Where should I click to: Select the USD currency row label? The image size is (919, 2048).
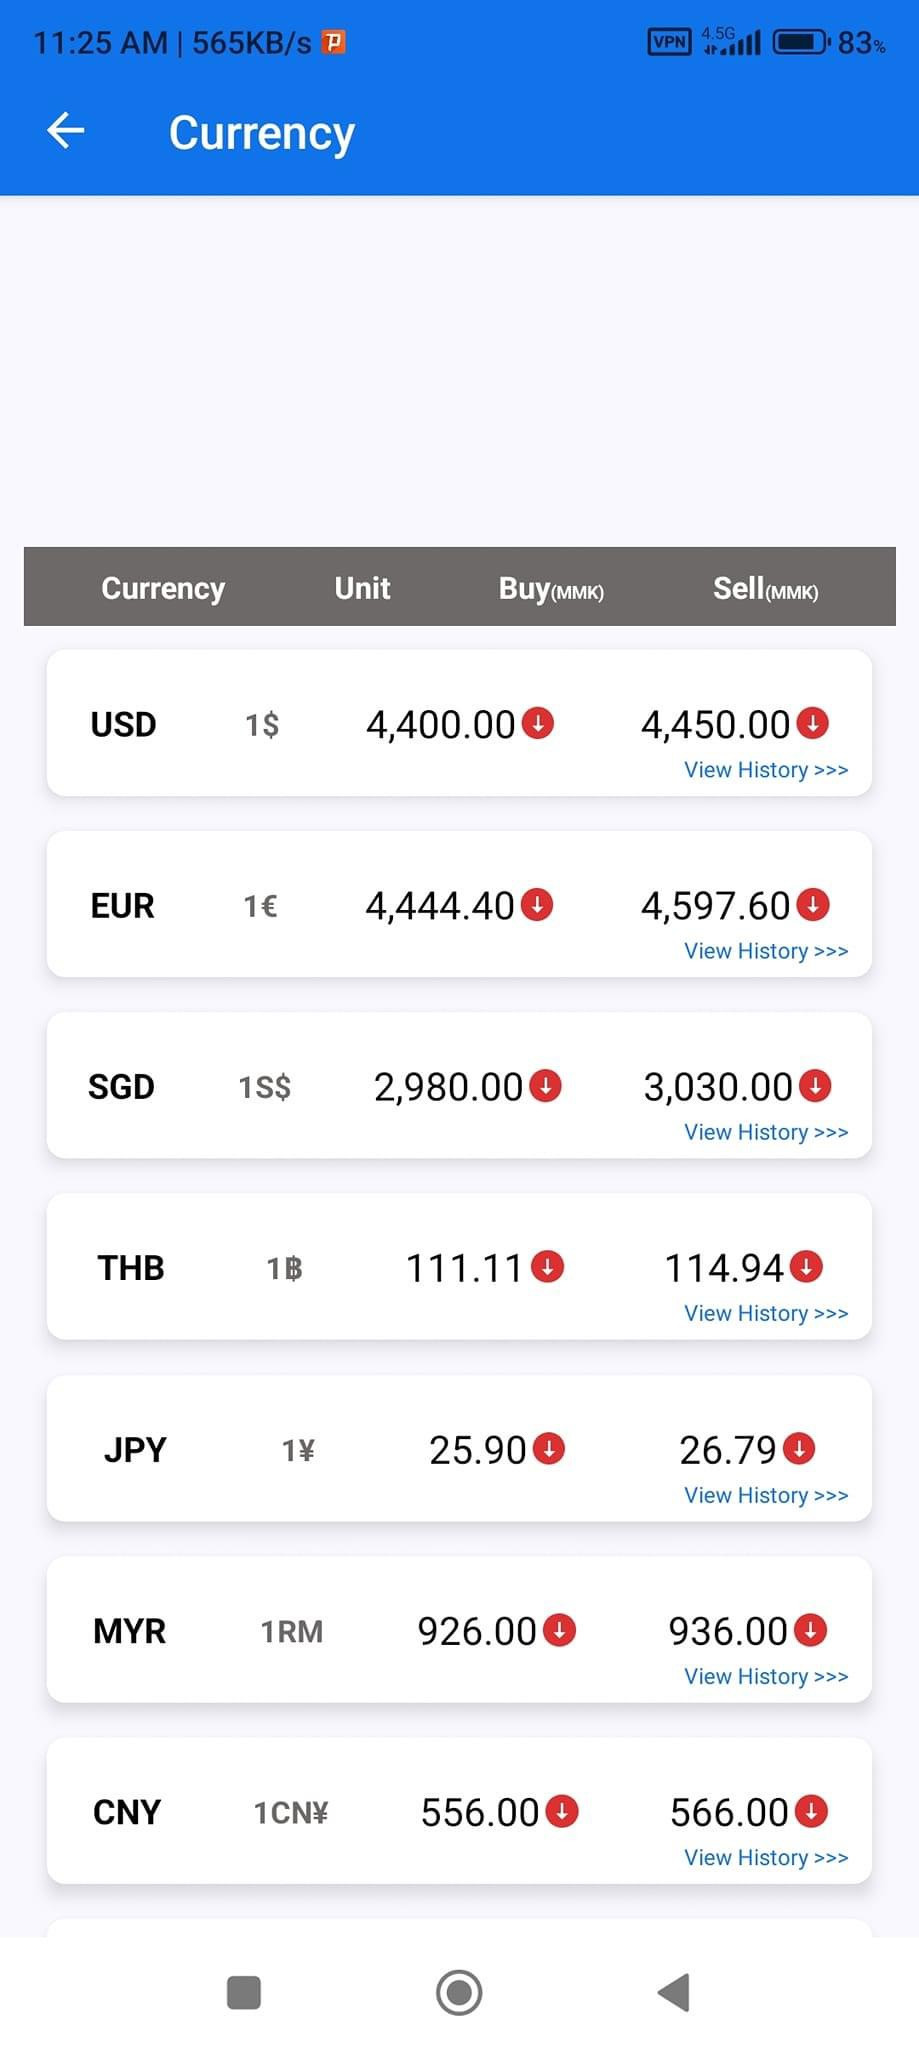(123, 724)
